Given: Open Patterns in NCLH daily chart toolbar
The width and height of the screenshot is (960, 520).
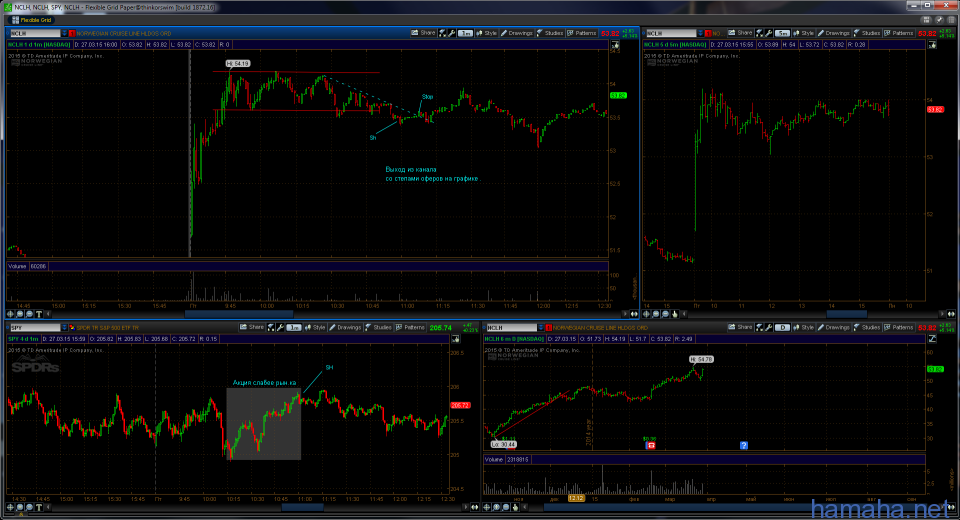Looking at the screenshot, I should coord(898,328).
